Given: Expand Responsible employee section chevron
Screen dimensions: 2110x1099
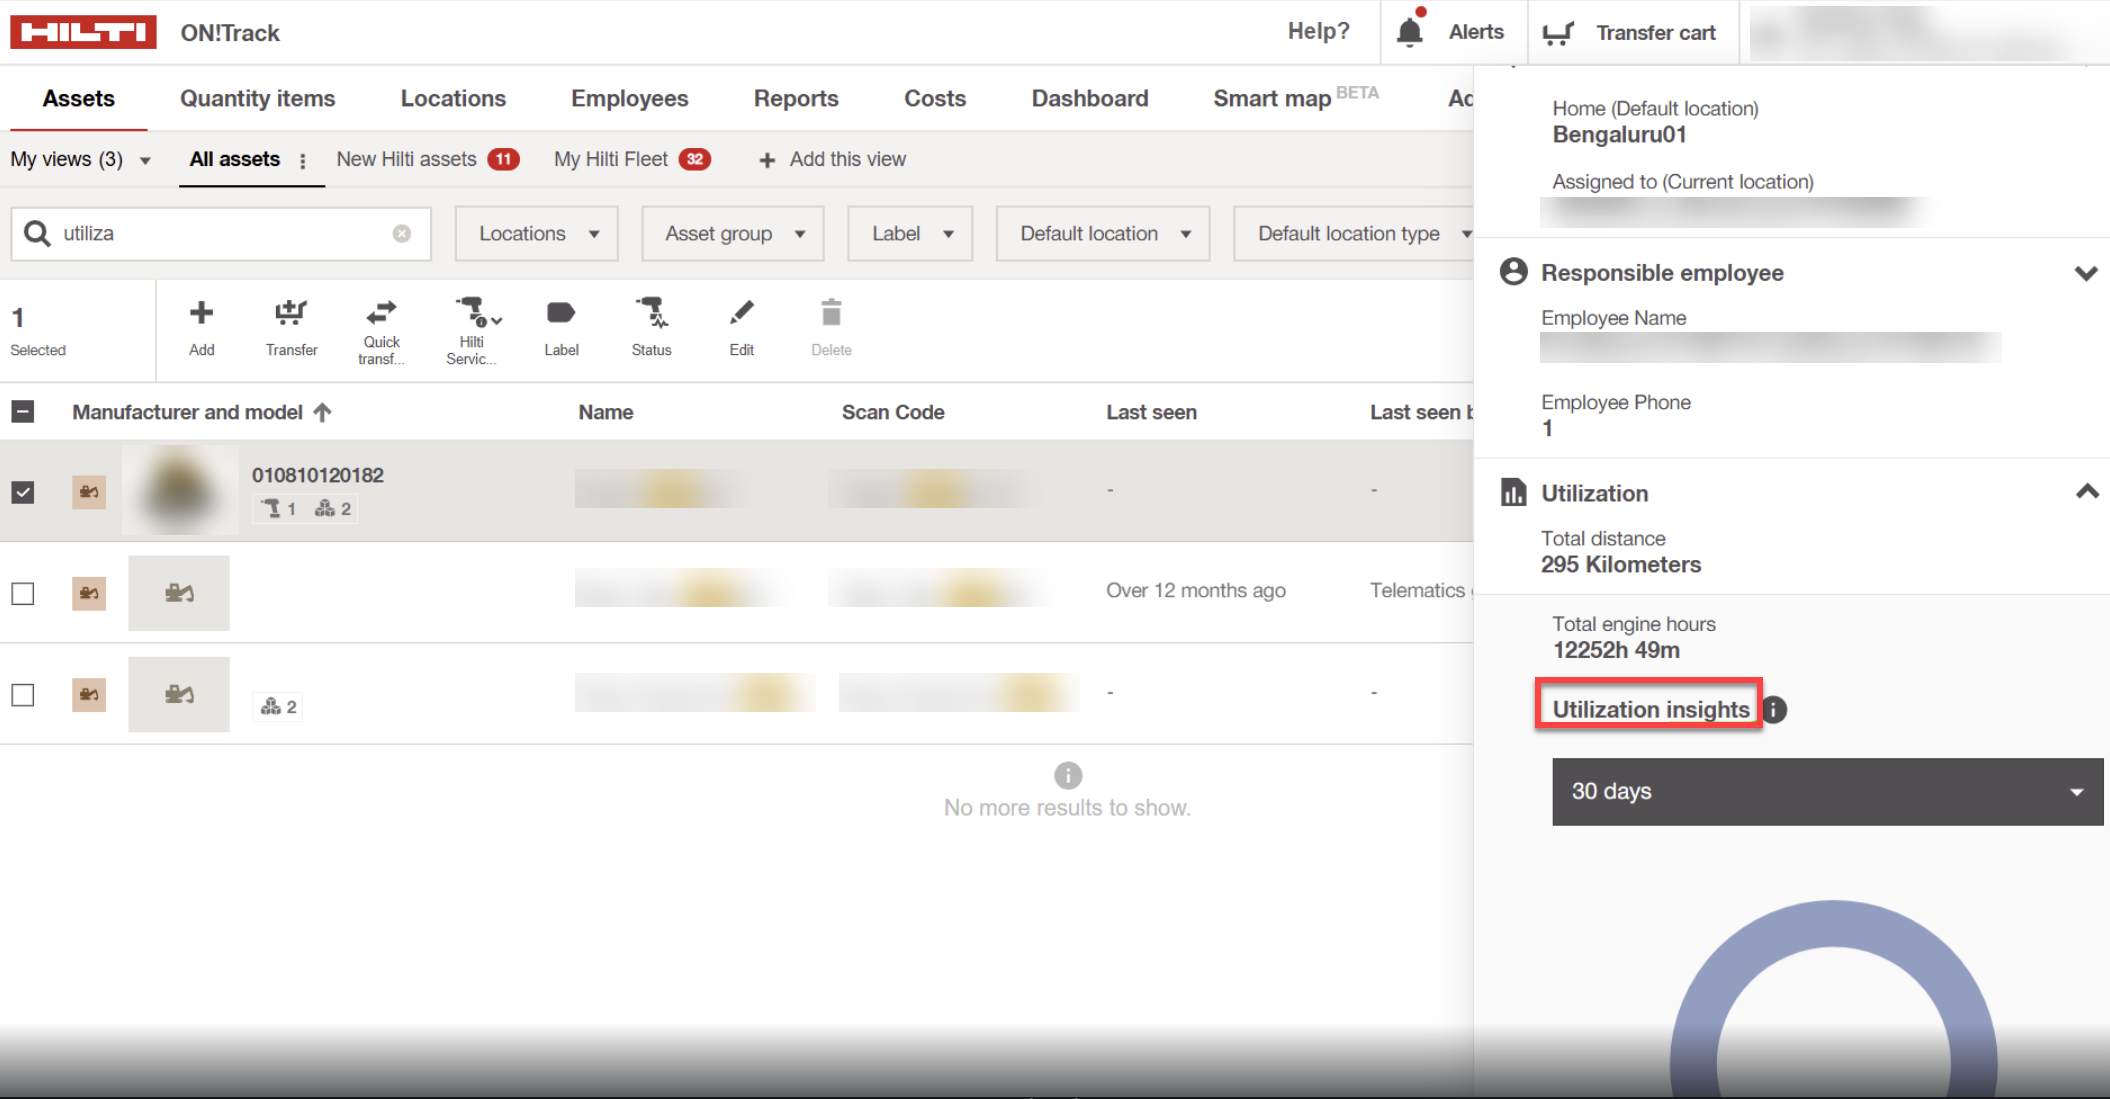Looking at the screenshot, I should [x=2085, y=273].
